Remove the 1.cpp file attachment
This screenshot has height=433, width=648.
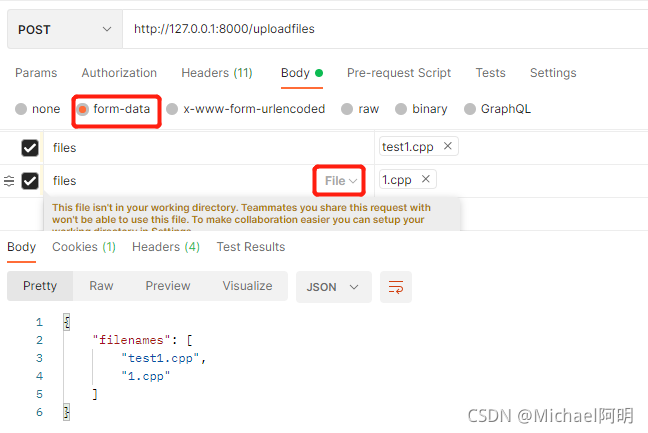(x=426, y=179)
